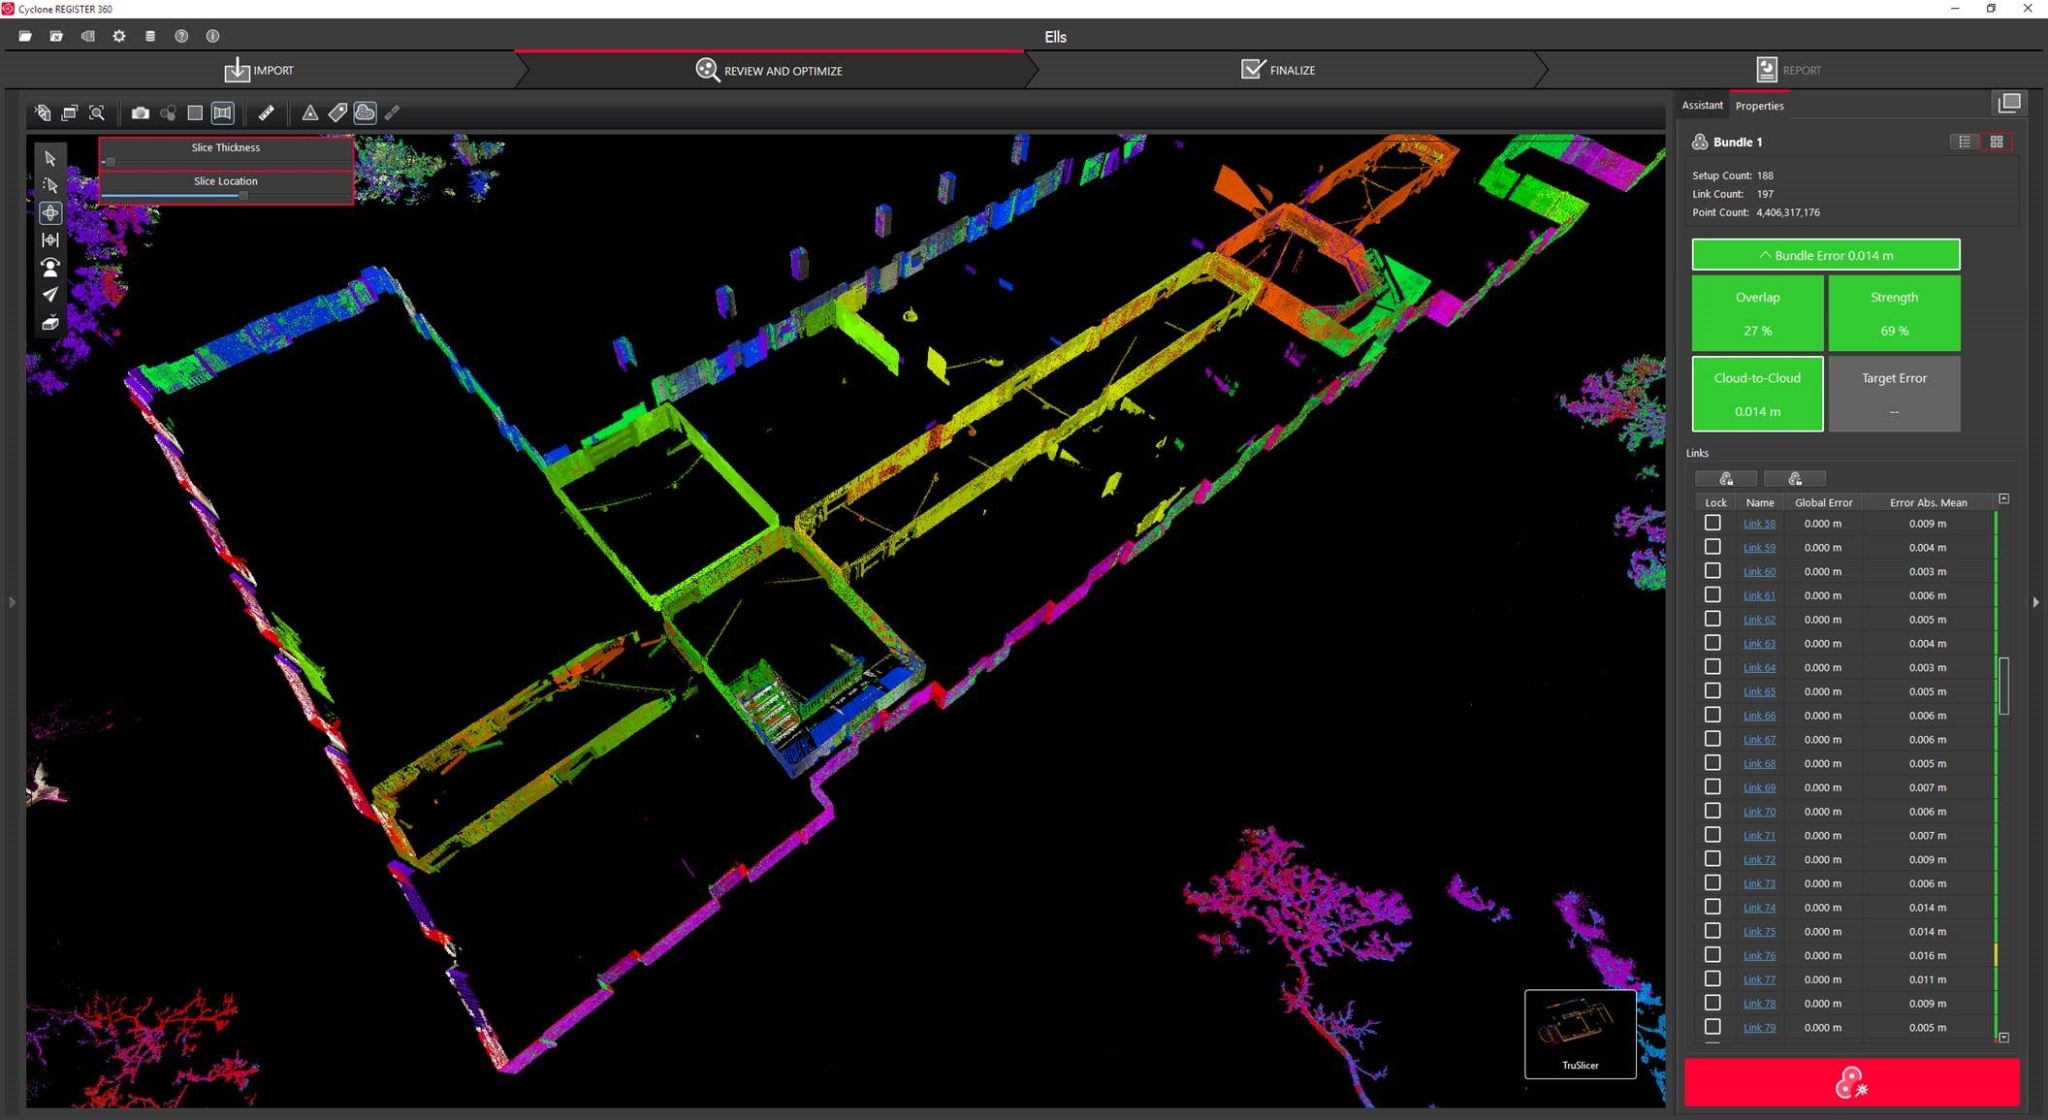Screen dimensions: 2048x1120
Task: Select the arrow selection tool
Action: (48, 157)
